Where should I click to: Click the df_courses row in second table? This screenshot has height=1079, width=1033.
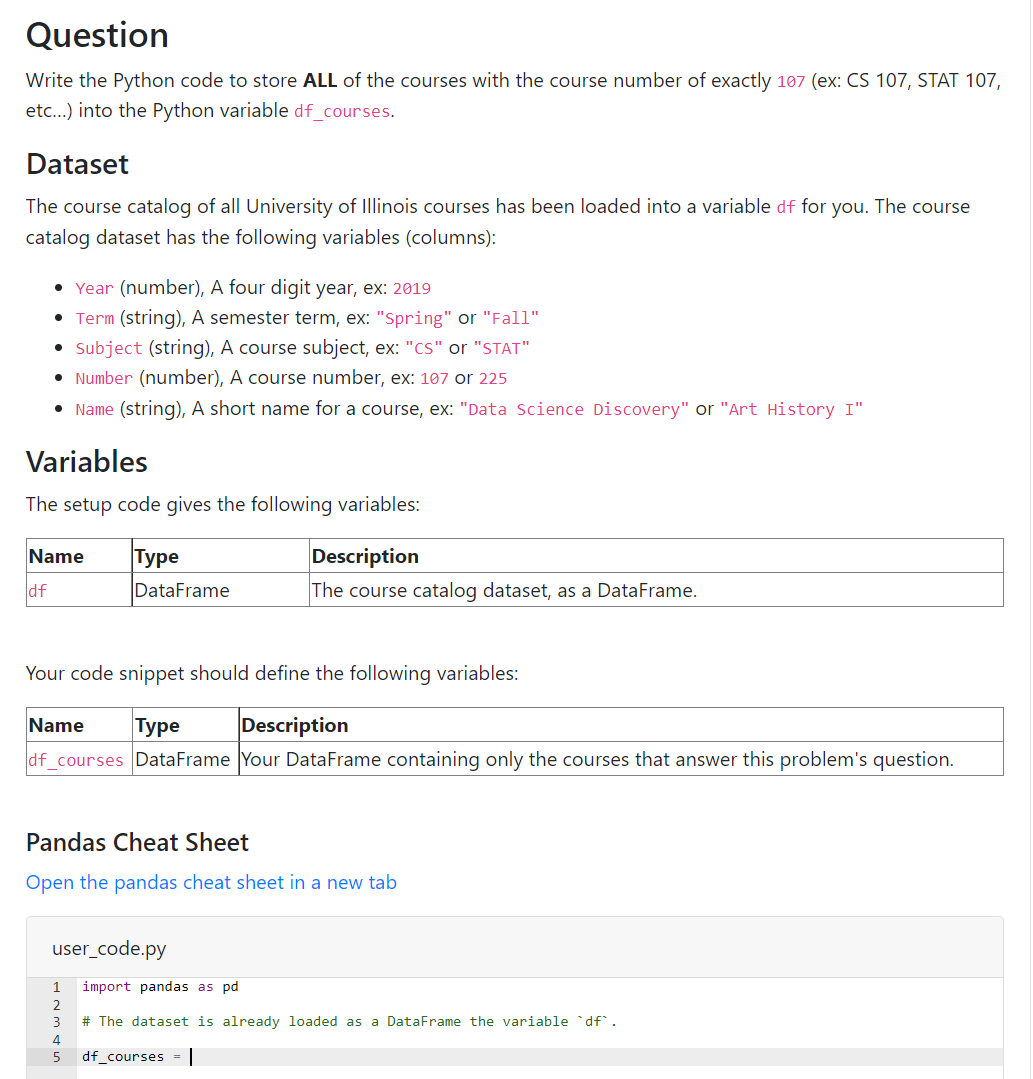coord(75,759)
